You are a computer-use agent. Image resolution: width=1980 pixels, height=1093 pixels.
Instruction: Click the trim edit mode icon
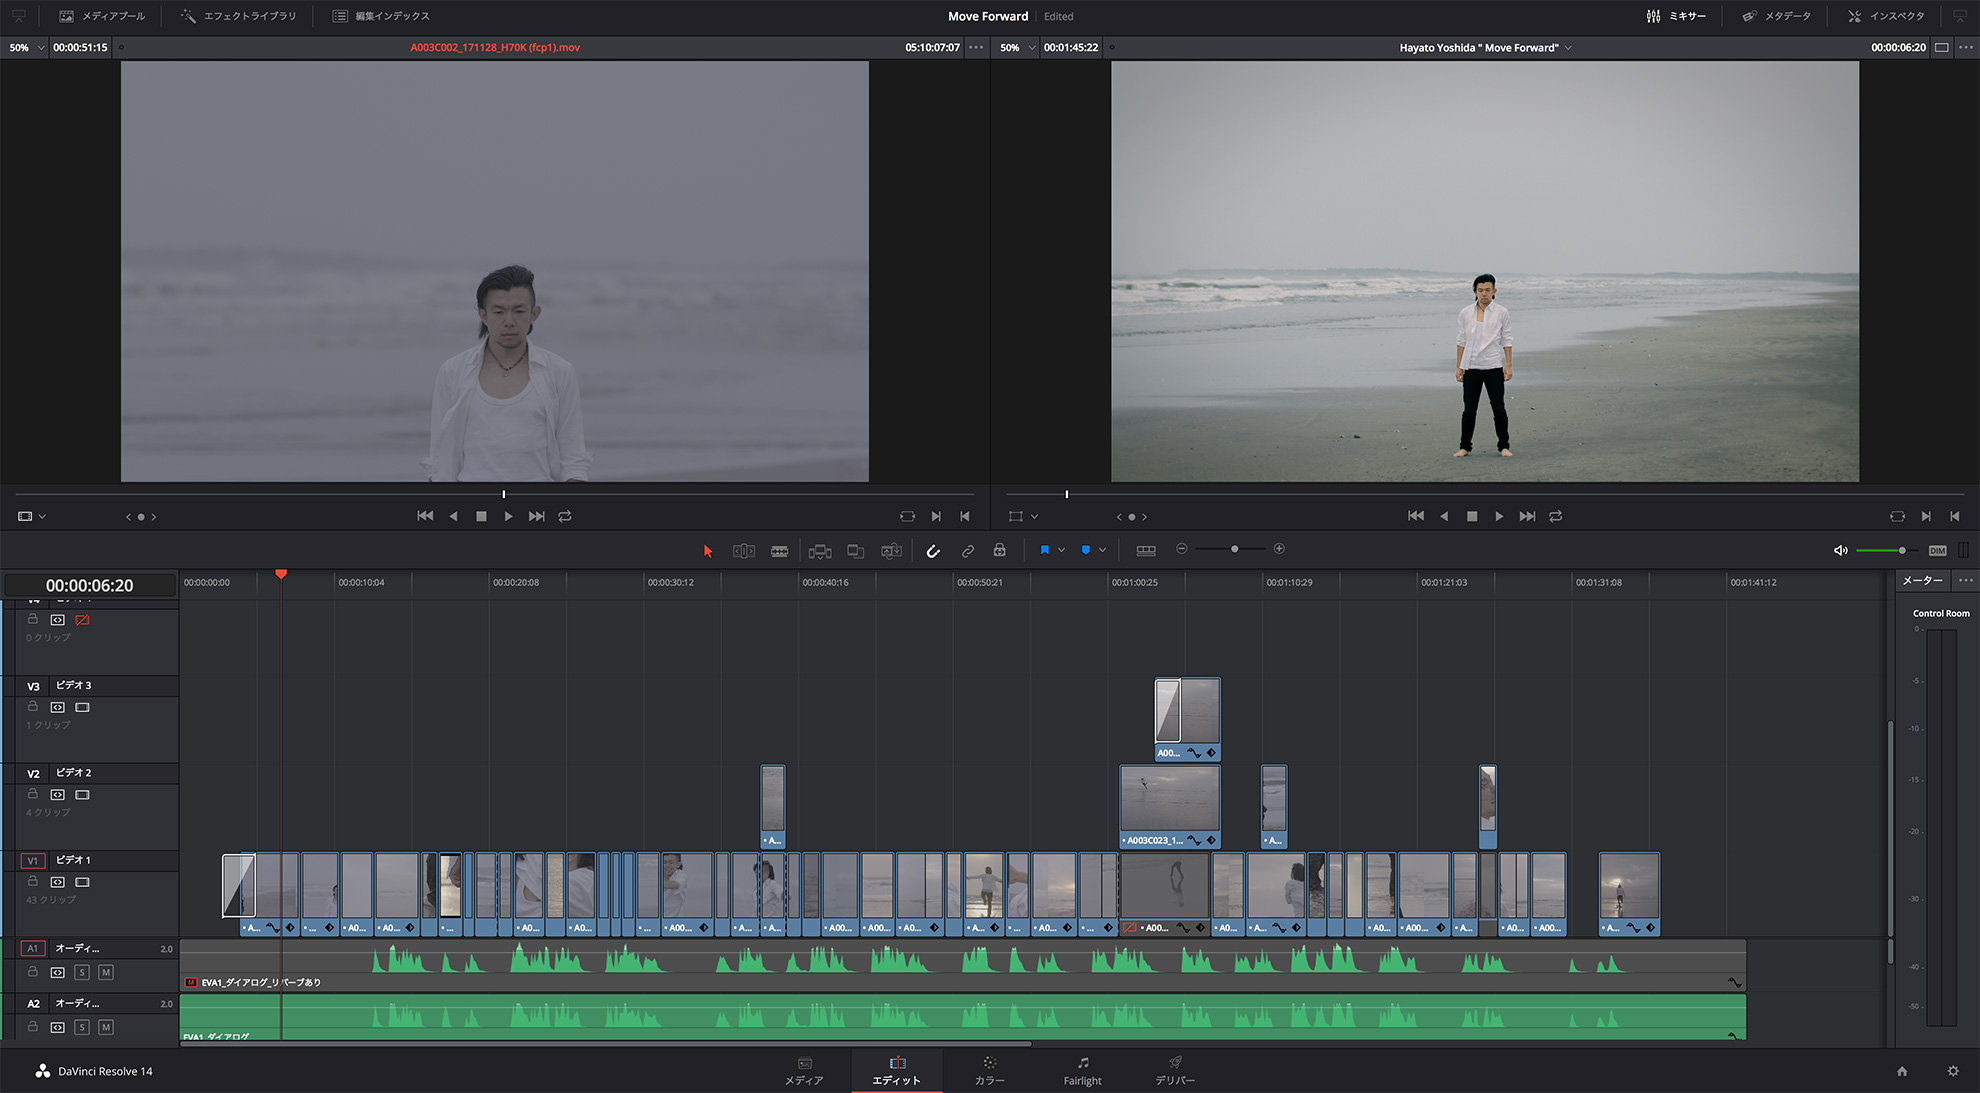[x=743, y=550]
